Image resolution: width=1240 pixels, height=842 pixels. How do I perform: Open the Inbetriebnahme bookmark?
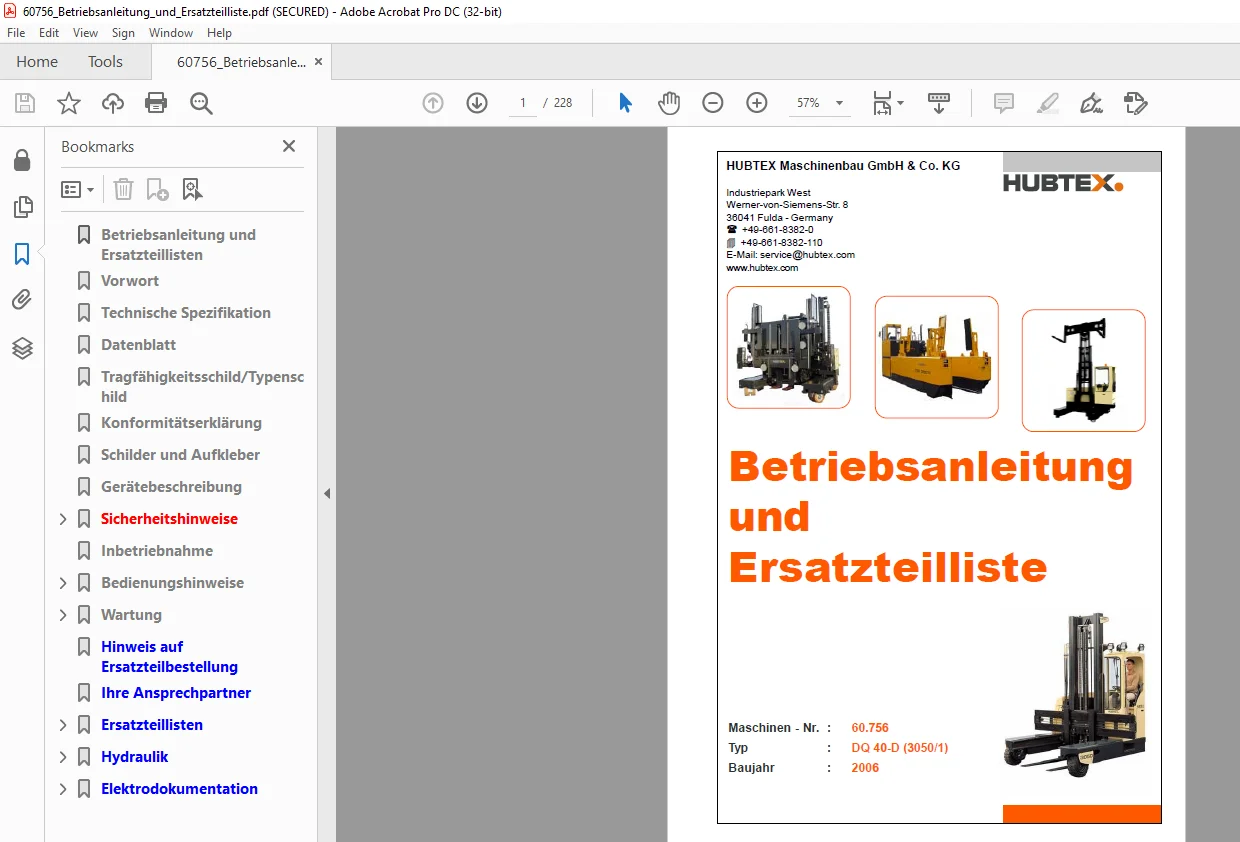click(x=157, y=551)
